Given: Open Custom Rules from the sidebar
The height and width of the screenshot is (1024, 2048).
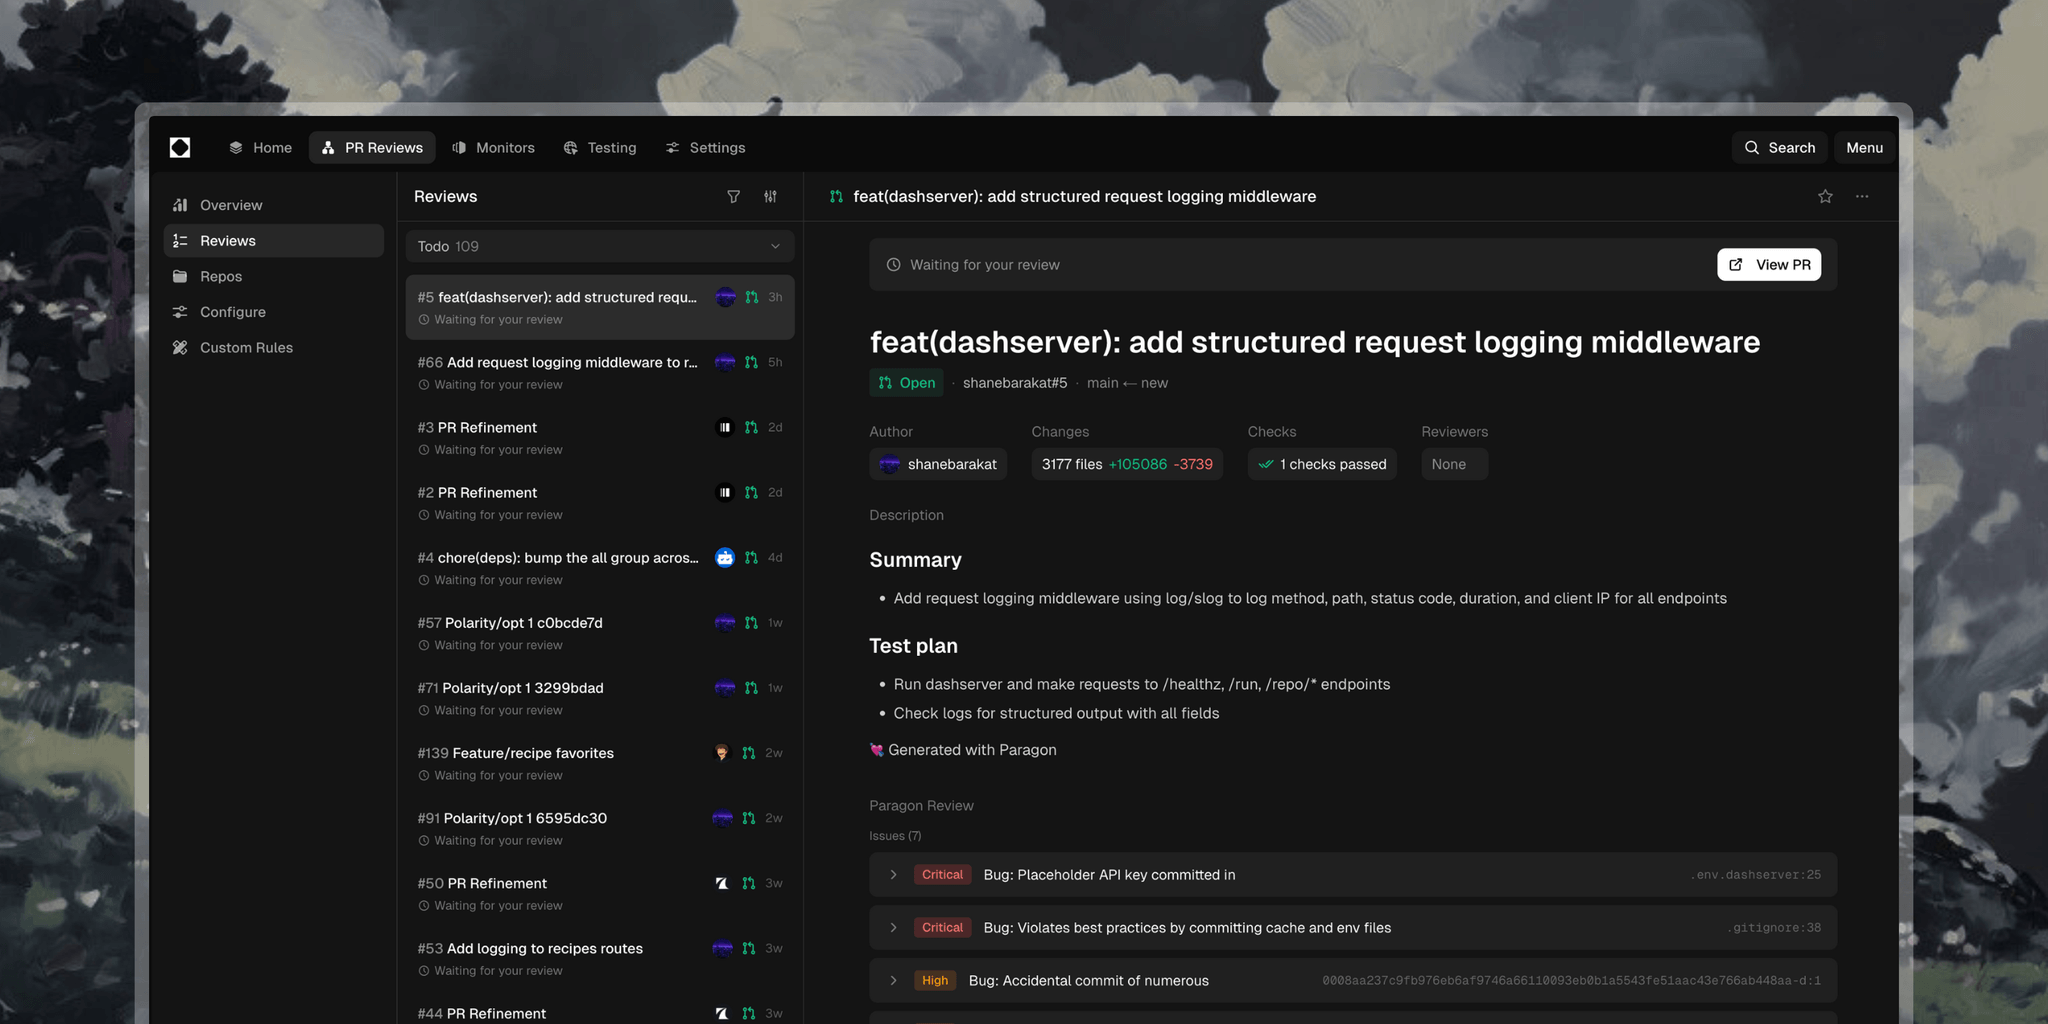Looking at the screenshot, I should (x=245, y=347).
